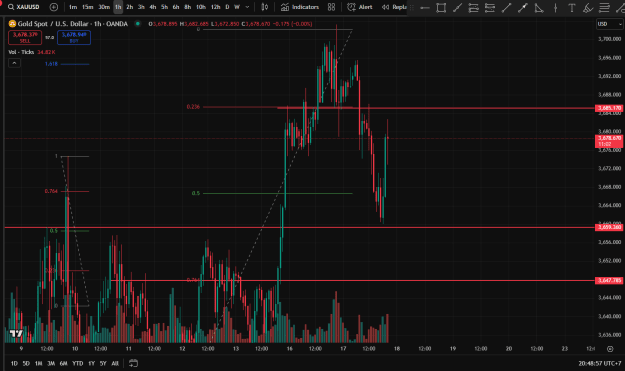Set chart range to 6M

(63, 363)
